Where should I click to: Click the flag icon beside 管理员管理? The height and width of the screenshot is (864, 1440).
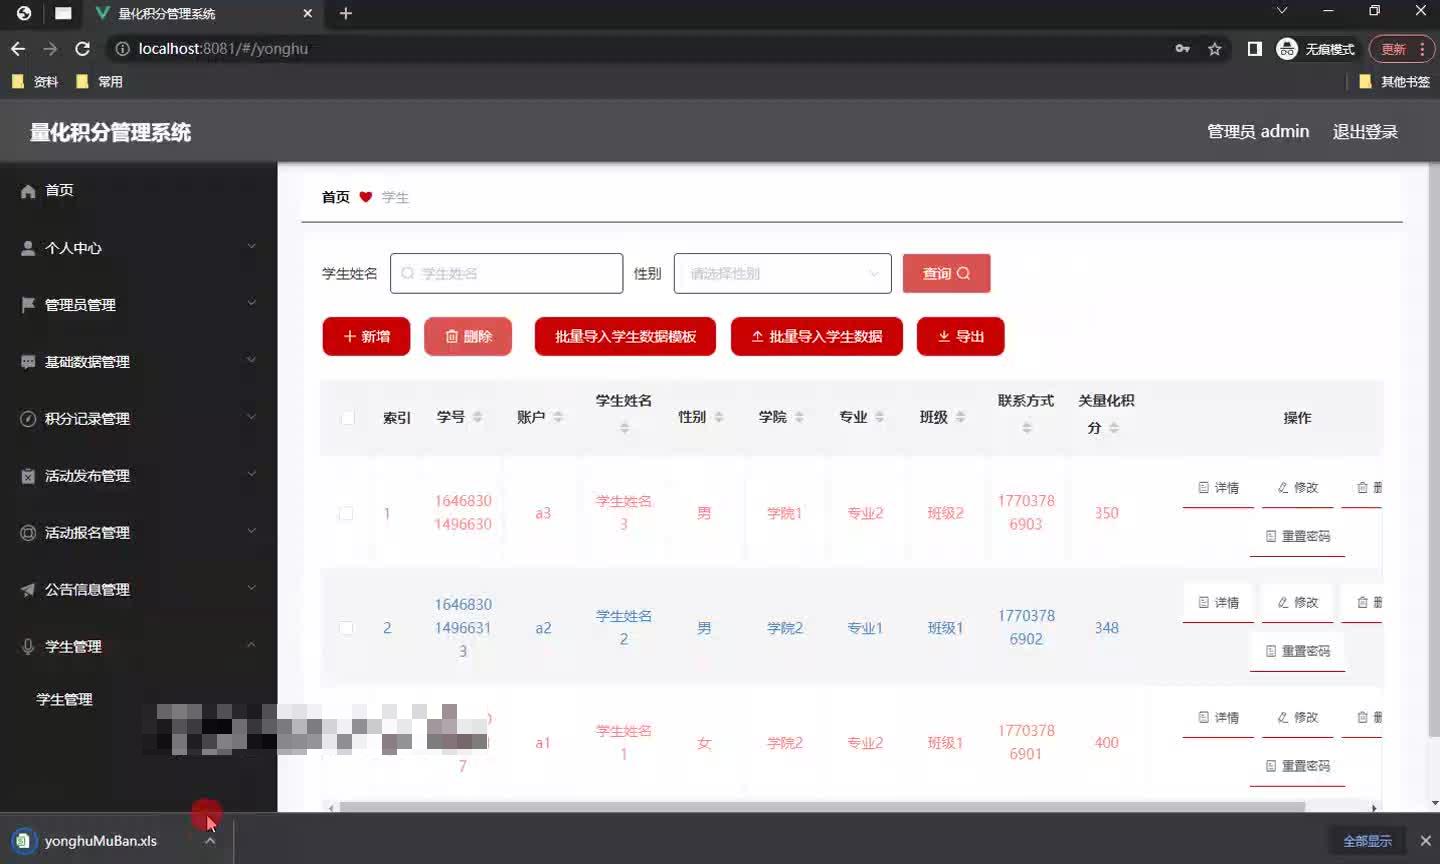coord(28,305)
